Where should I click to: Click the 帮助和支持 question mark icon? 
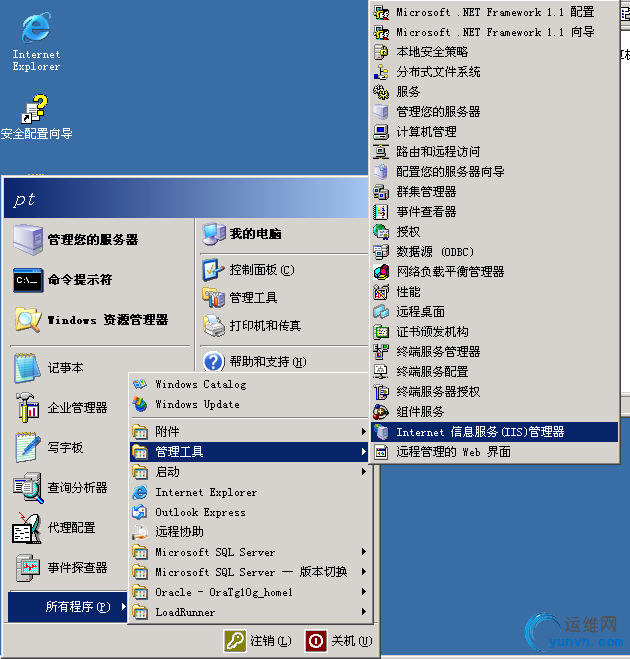coord(214,362)
